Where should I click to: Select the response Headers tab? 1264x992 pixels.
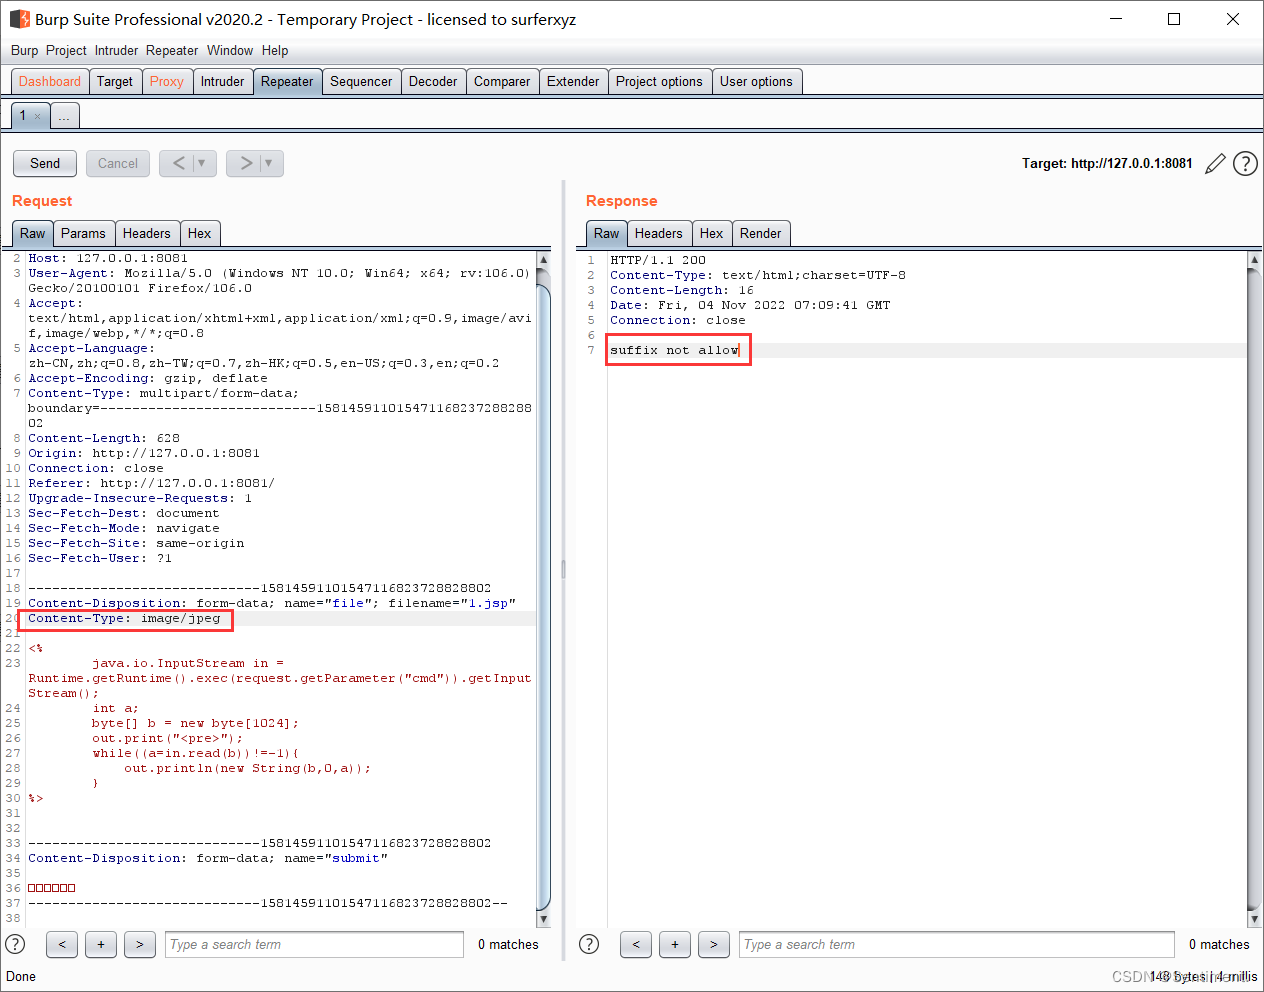pyautogui.click(x=659, y=233)
